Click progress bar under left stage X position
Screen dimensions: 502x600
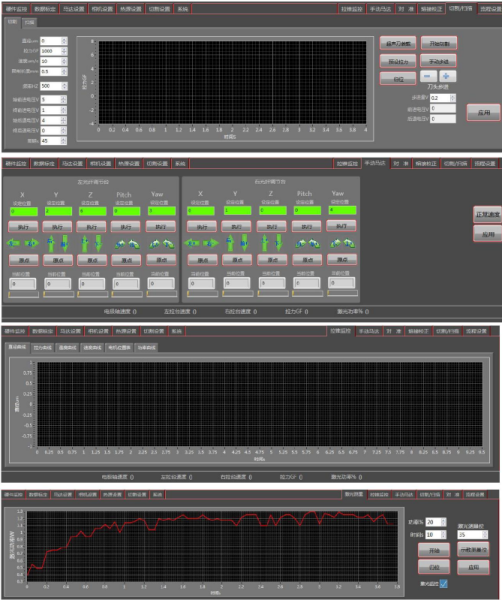coord(23,294)
